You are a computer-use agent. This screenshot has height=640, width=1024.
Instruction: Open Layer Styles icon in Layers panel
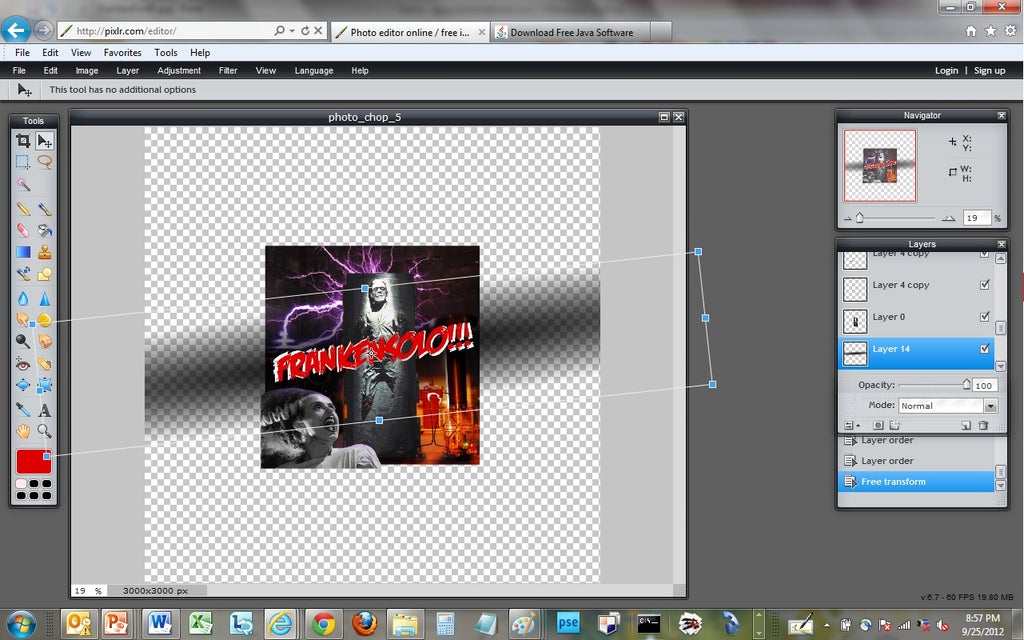895,425
